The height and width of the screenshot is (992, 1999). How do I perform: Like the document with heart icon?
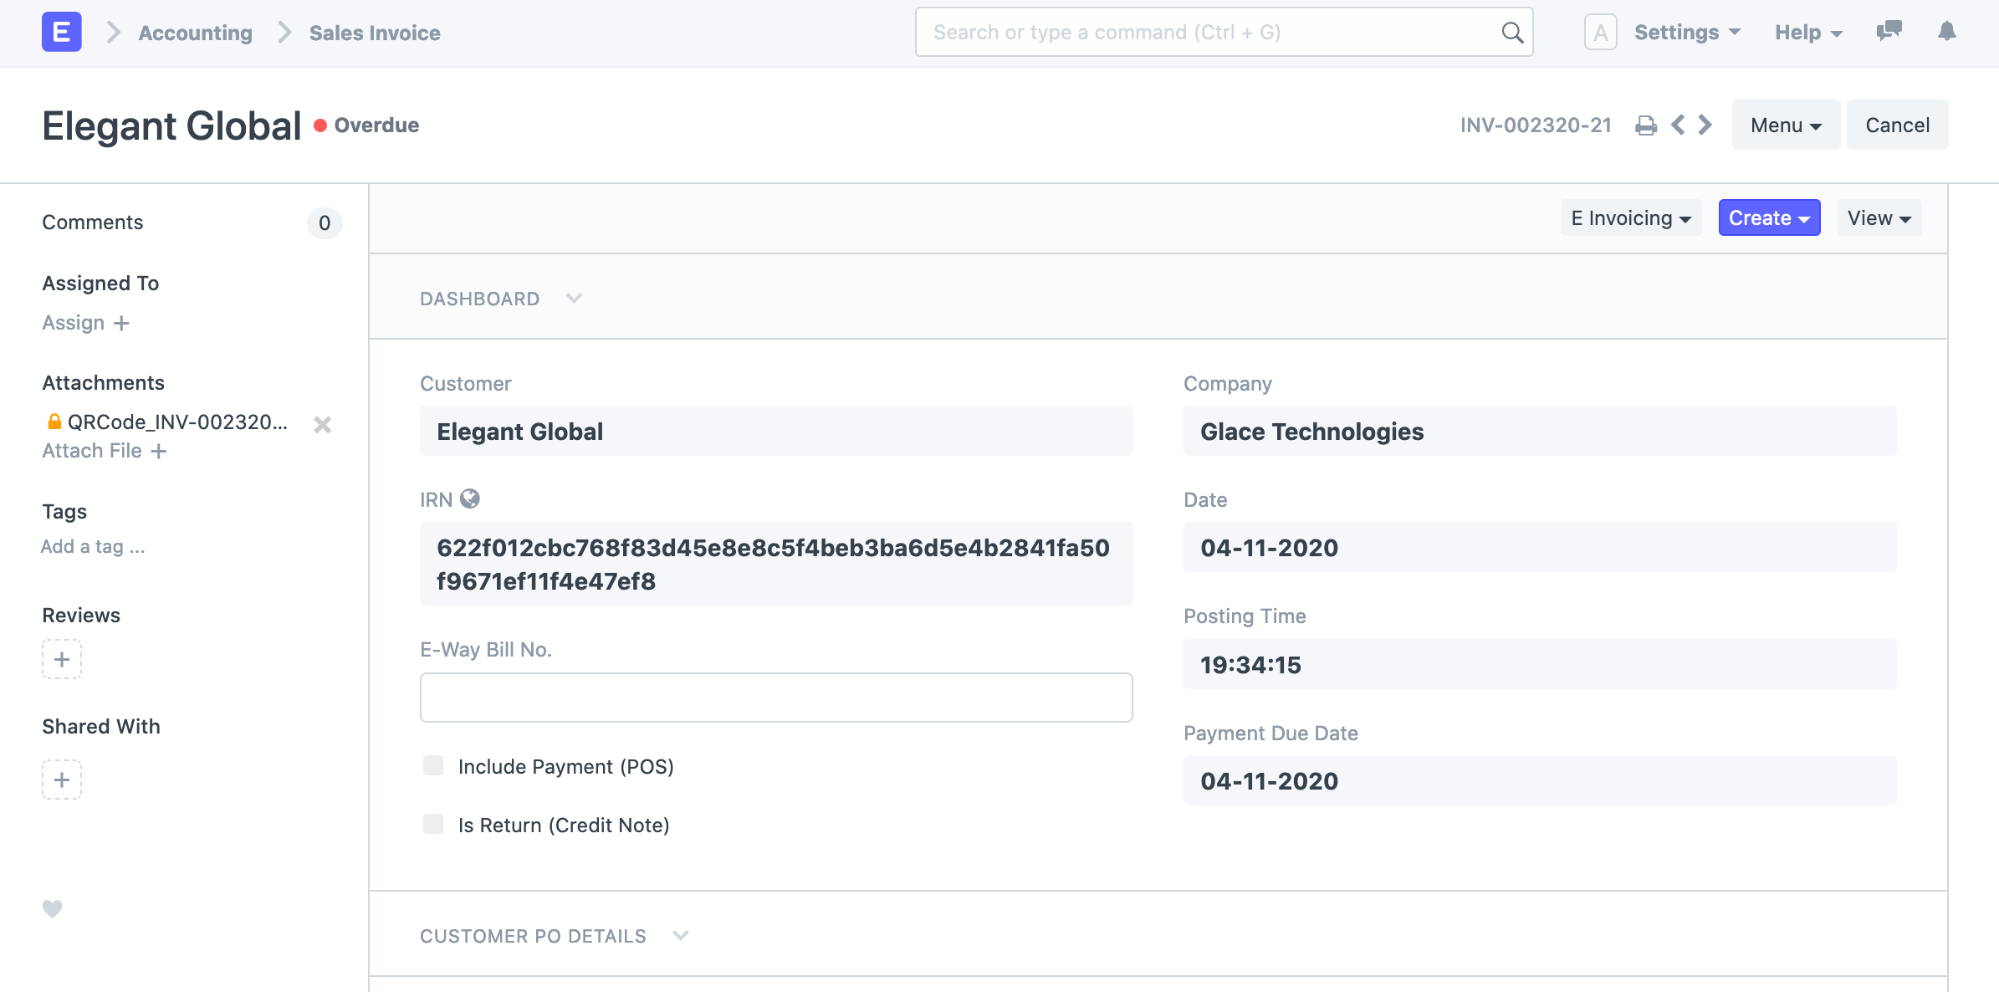[x=52, y=908]
